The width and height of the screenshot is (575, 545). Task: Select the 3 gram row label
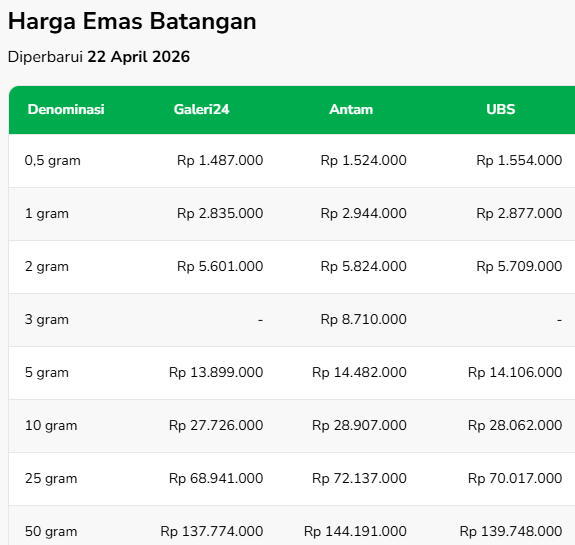47,319
